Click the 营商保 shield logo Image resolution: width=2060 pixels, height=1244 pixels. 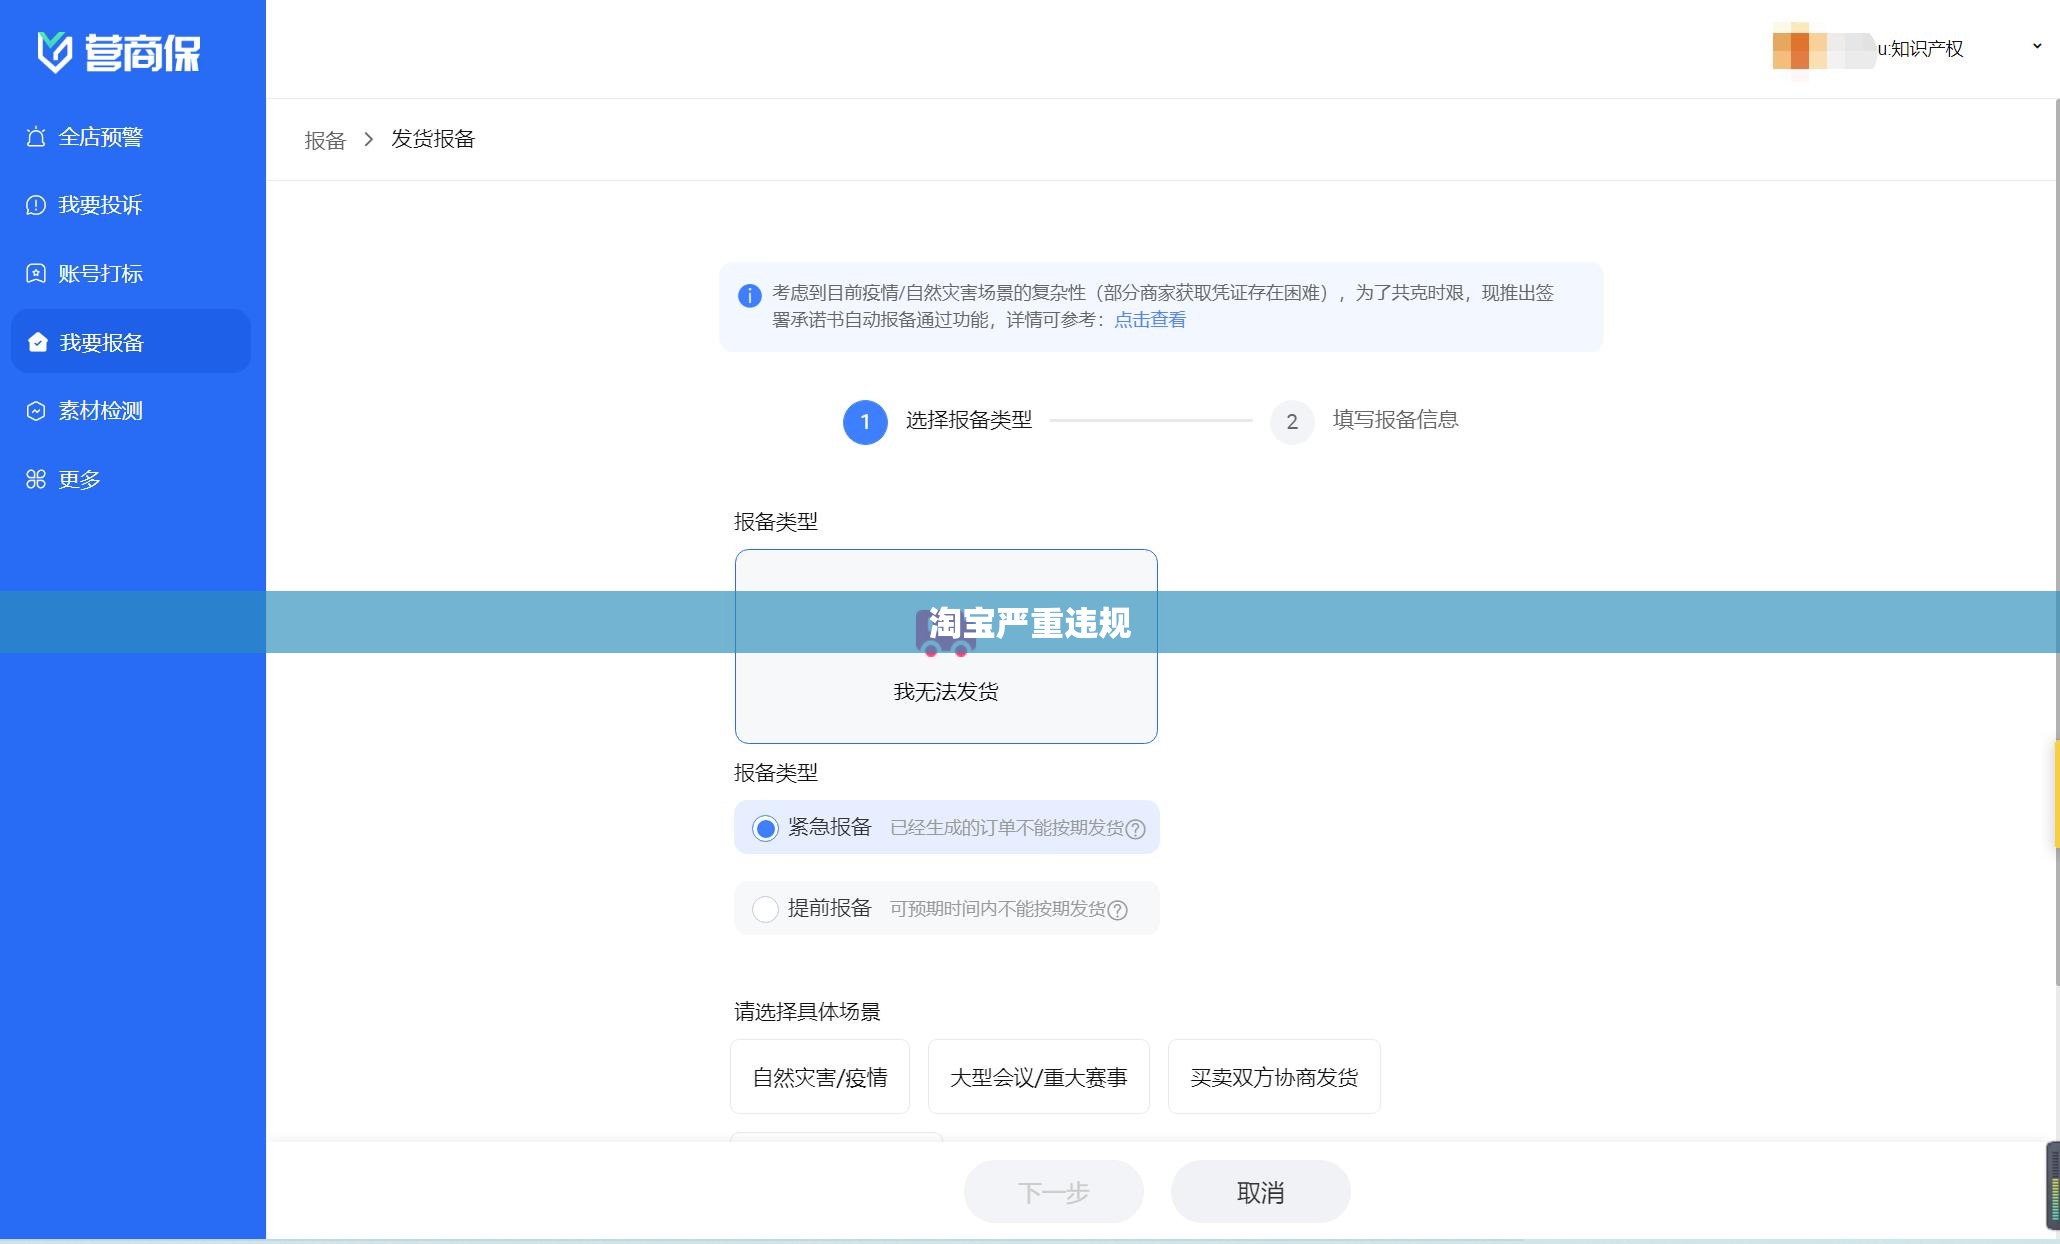pyautogui.click(x=54, y=52)
